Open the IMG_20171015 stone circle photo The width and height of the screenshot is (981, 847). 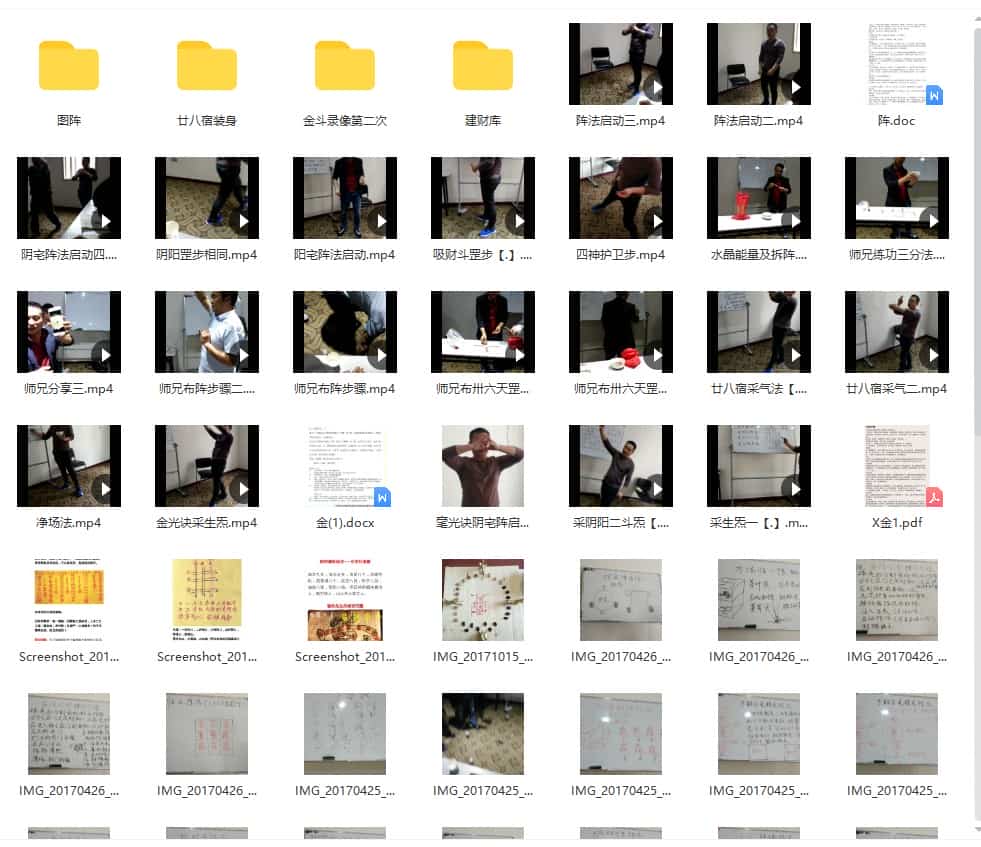[x=483, y=600]
